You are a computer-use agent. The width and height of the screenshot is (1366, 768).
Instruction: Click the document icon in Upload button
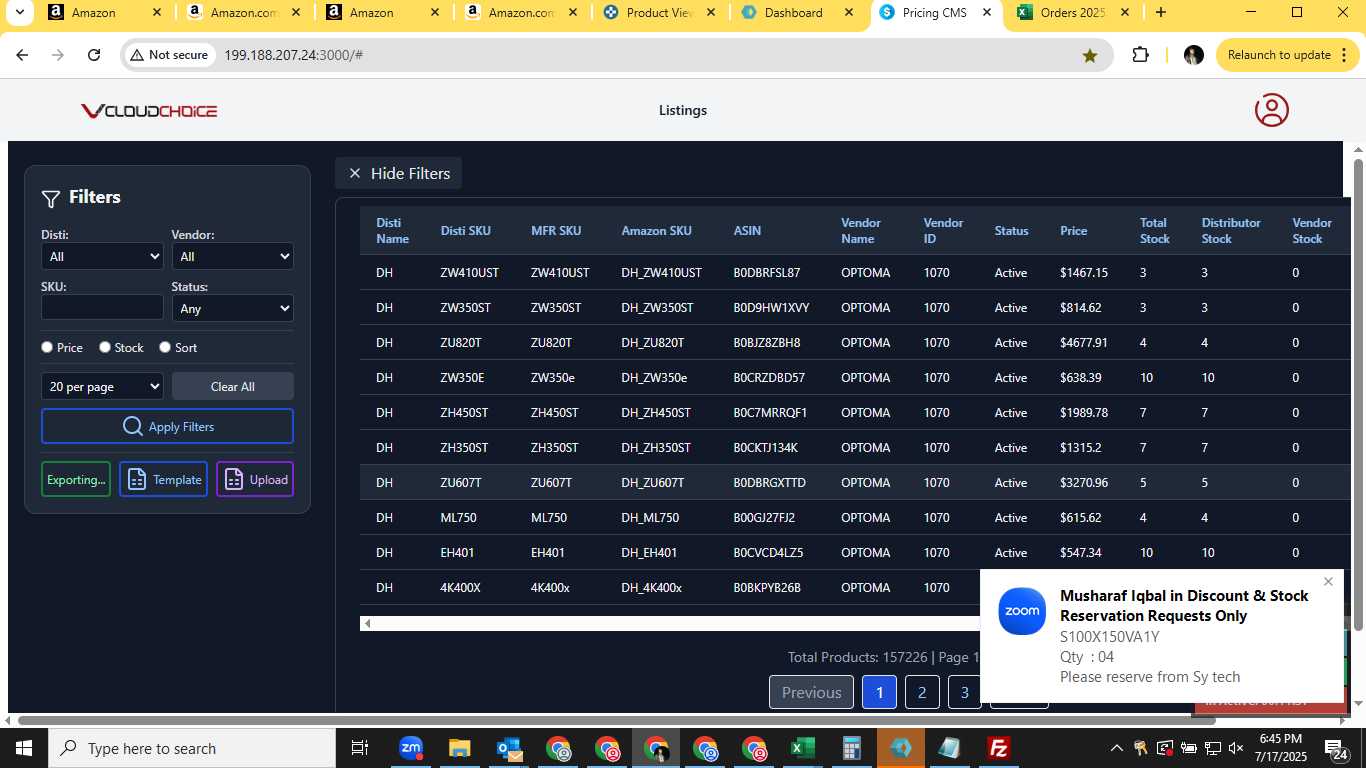click(x=234, y=480)
